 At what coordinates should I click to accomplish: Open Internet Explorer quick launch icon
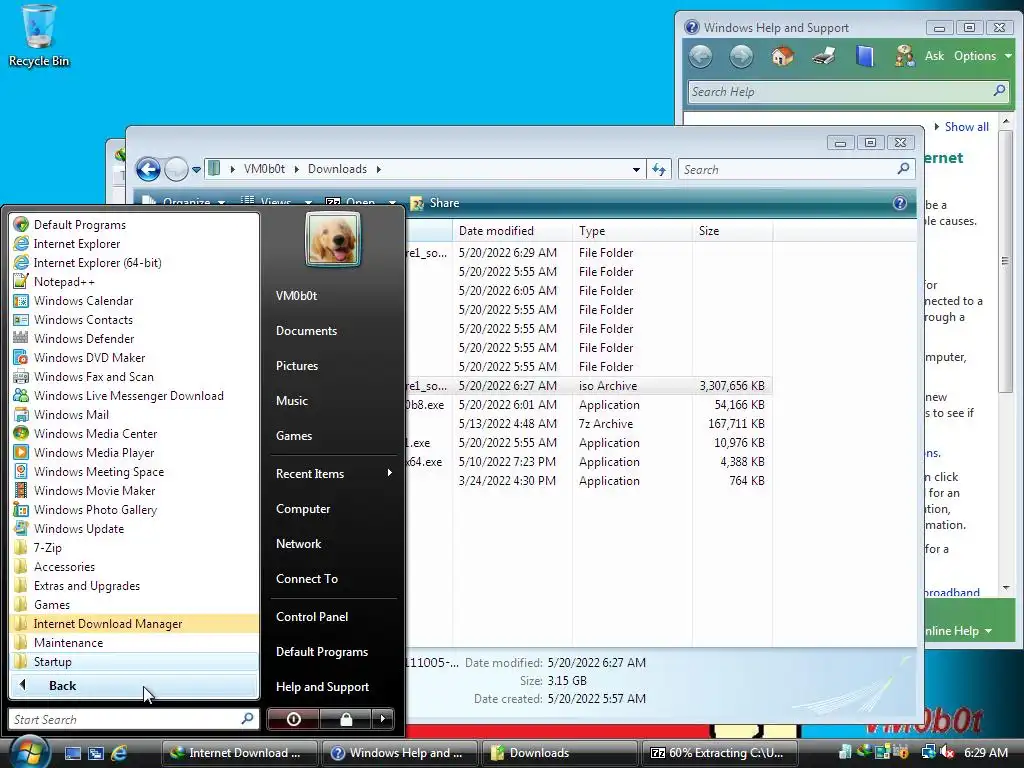pos(119,753)
